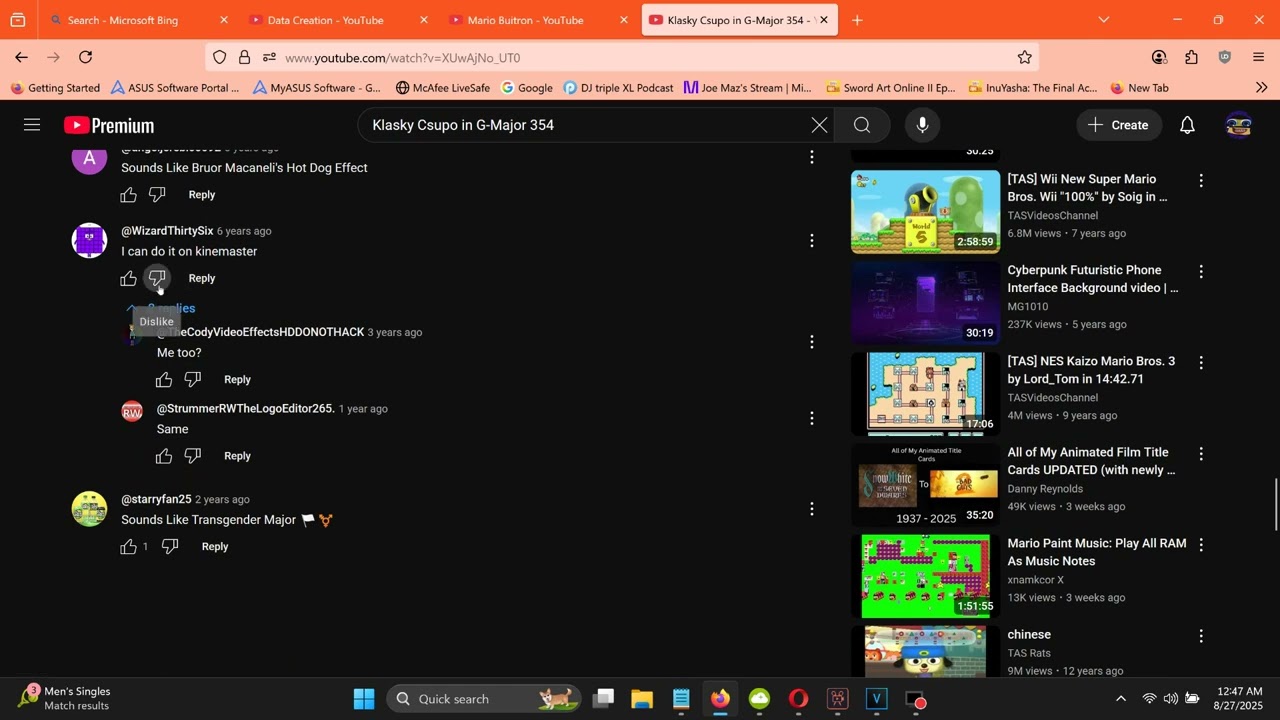Open options for Hot Dog Effect comment
Image resolution: width=1280 pixels, height=720 pixels.
tap(812, 157)
